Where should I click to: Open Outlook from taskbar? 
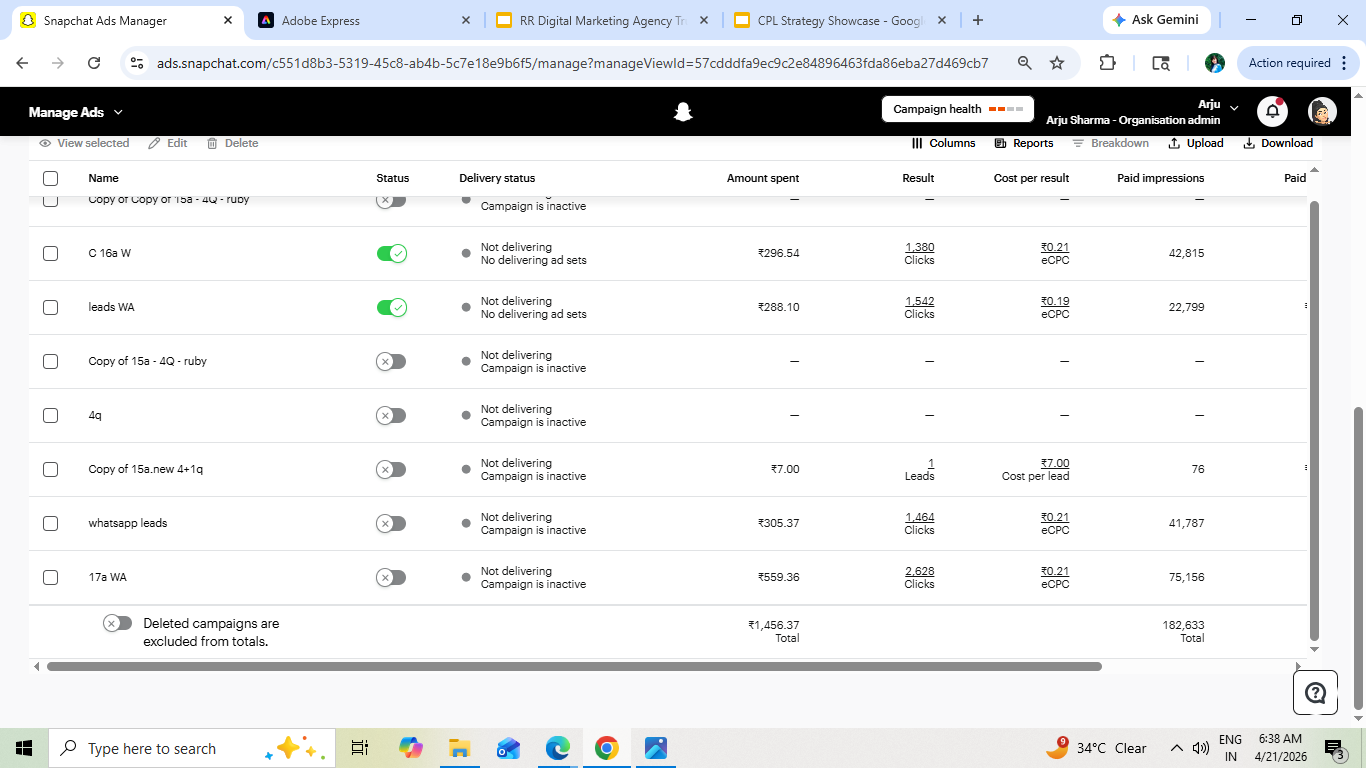508,748
